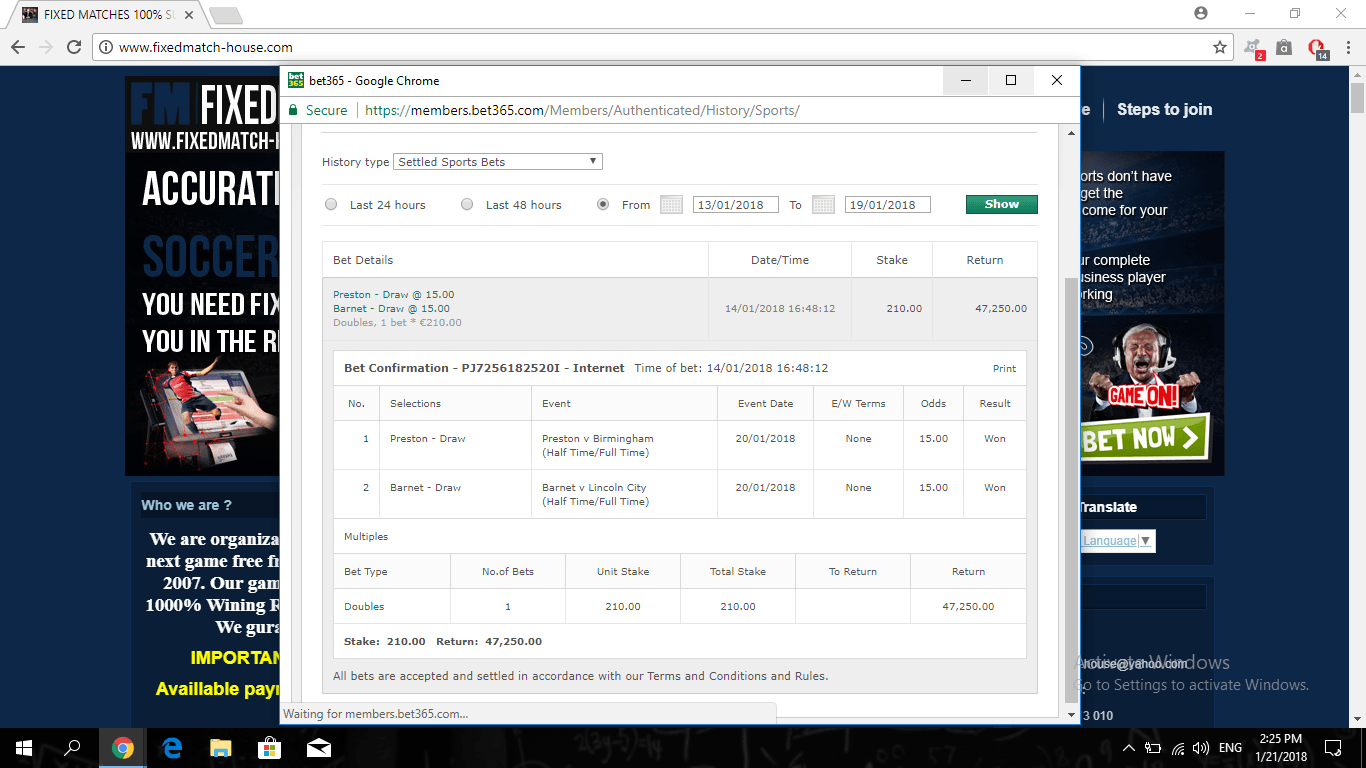Show hidden tray icons chevron
The image size is (1366, 768).
click(x=1129, y=748)
